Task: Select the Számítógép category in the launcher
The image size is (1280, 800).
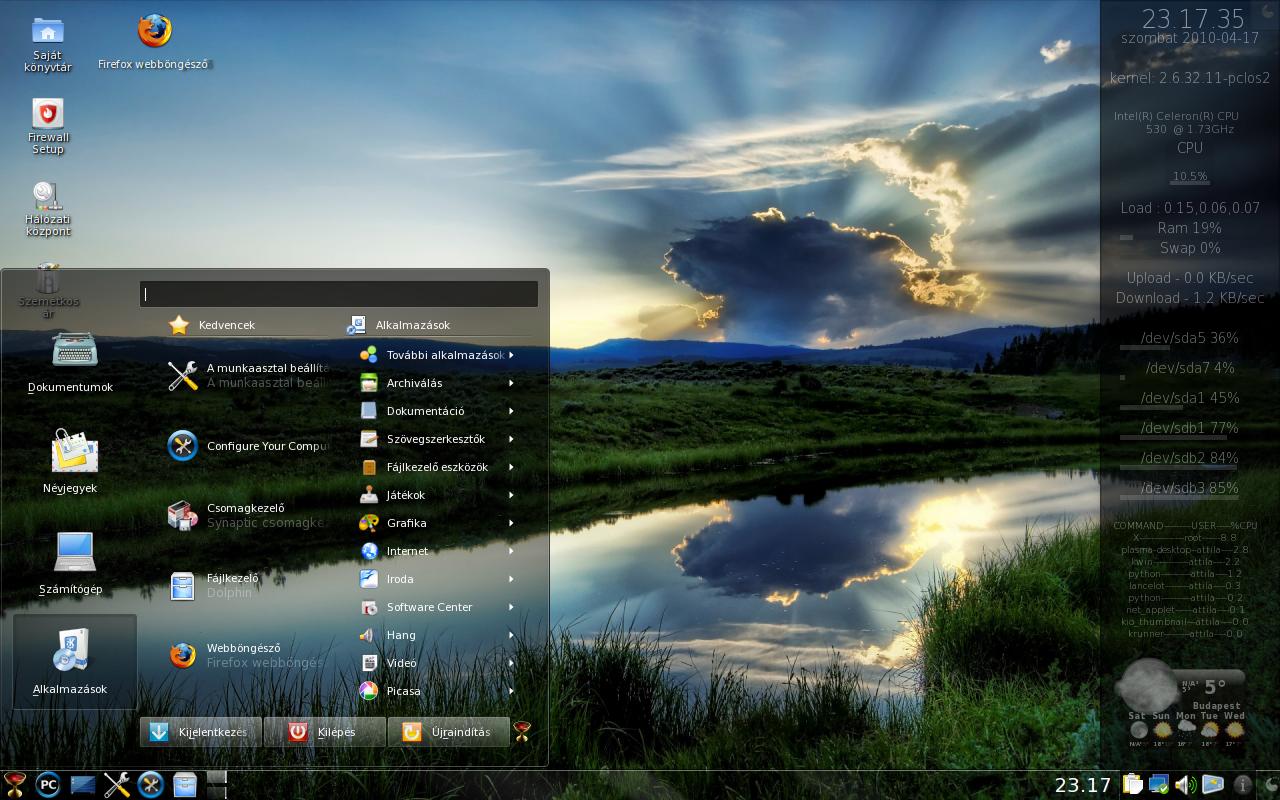Action: 70,563
